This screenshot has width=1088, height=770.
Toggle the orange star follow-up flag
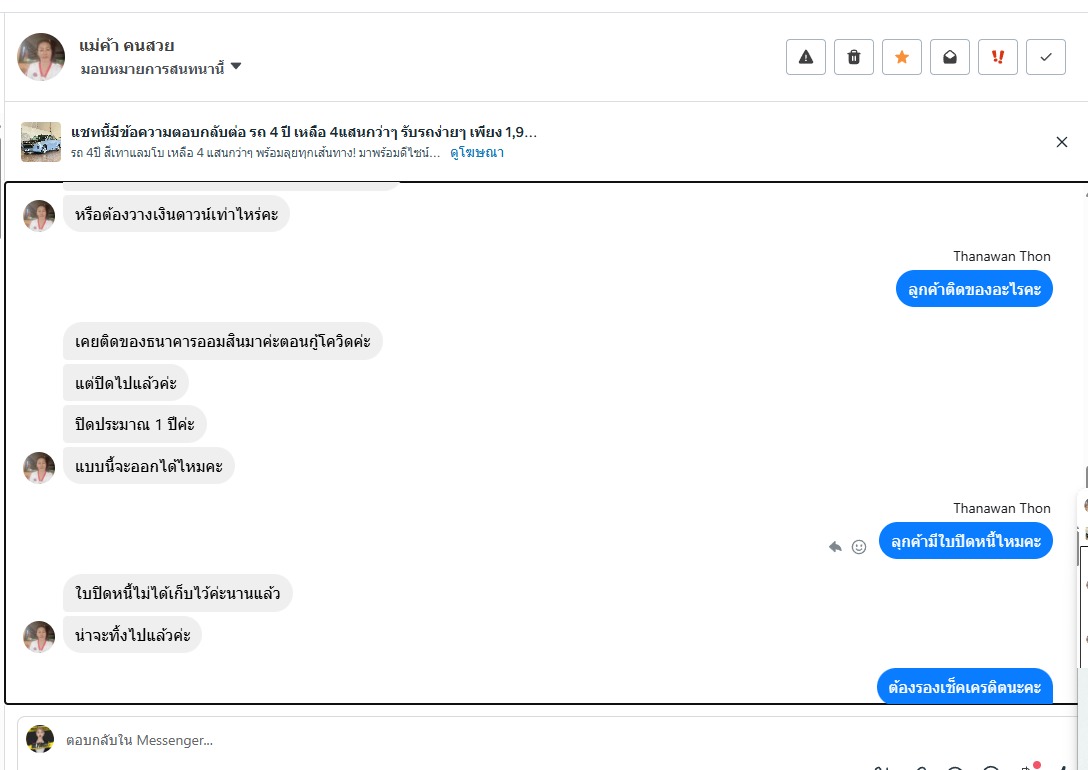tap(902, 57)
